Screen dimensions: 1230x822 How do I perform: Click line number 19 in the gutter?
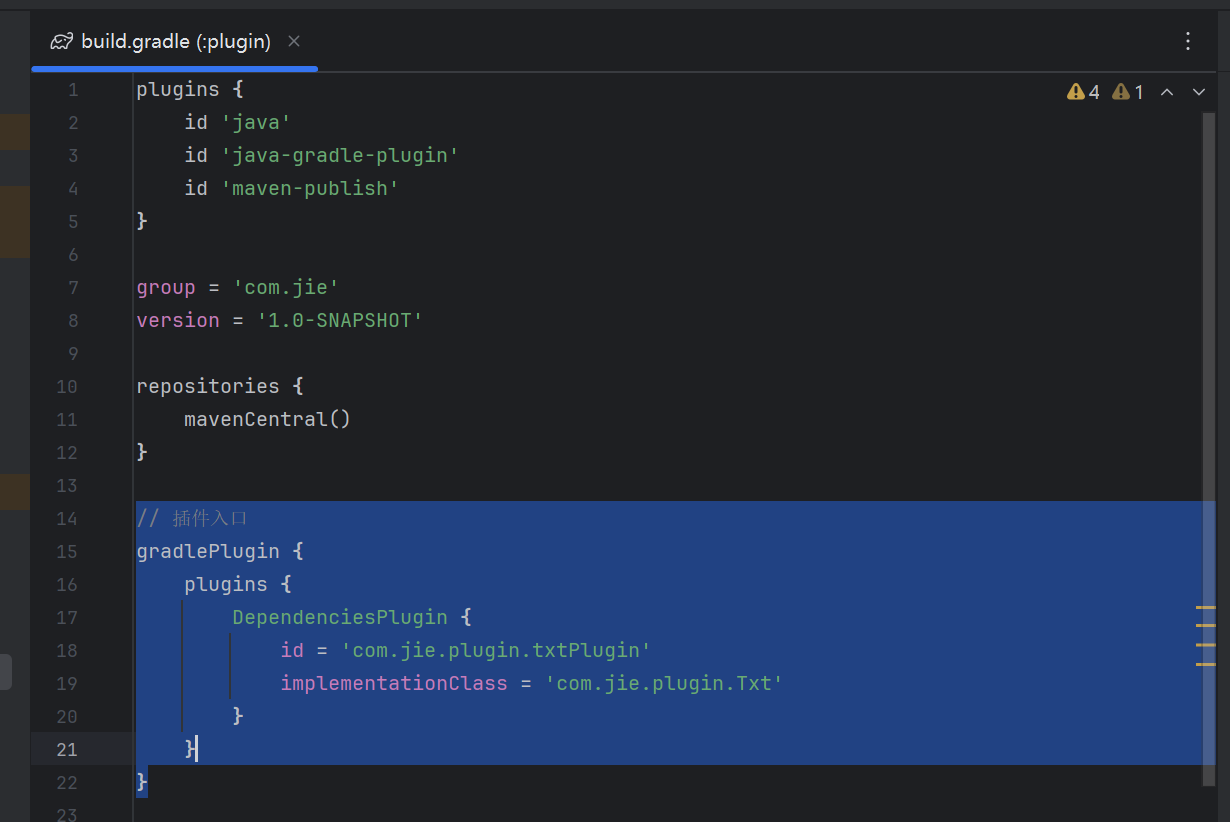67,683
